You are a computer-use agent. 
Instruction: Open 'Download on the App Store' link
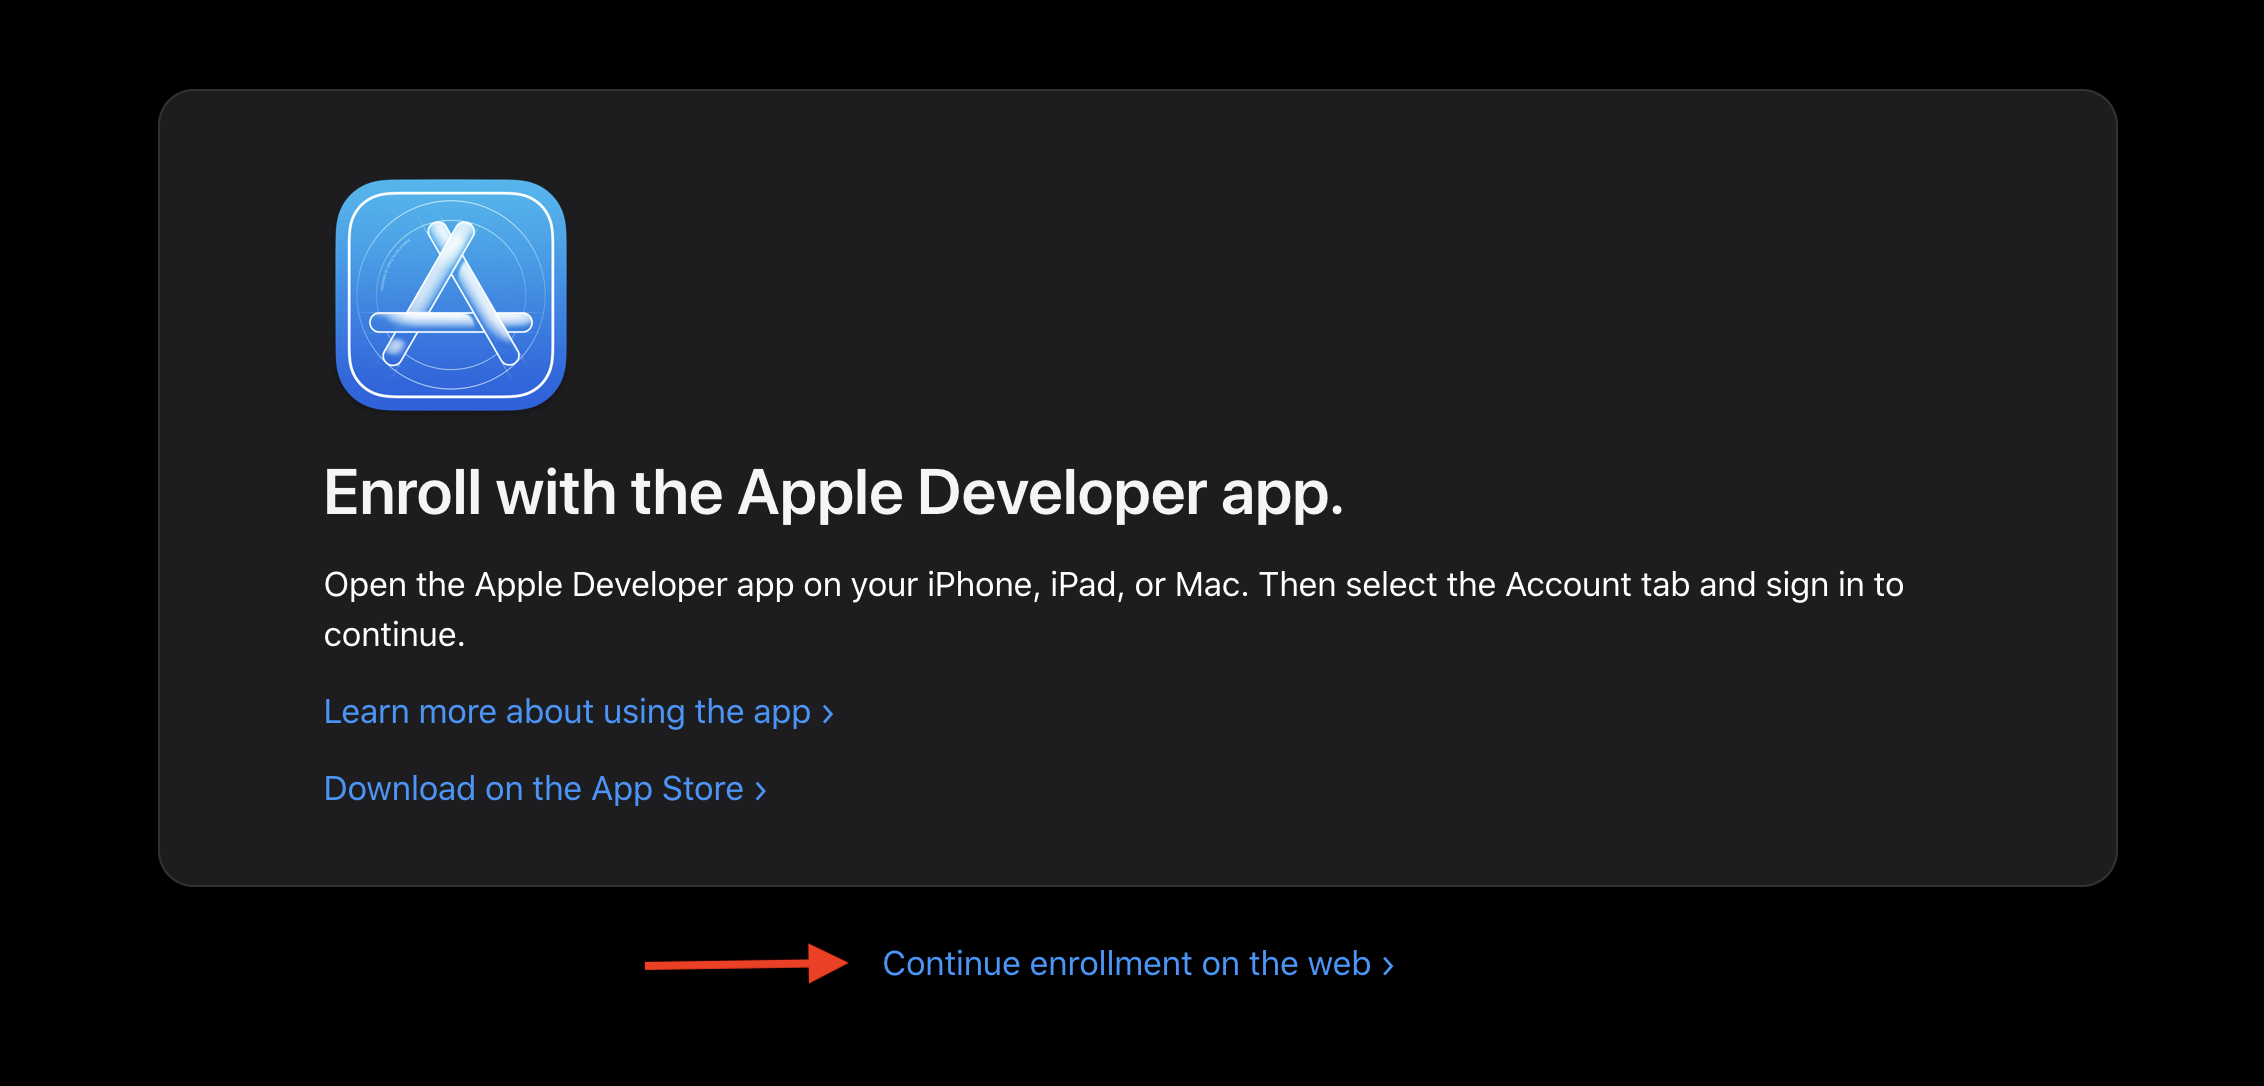coord(545,789)
